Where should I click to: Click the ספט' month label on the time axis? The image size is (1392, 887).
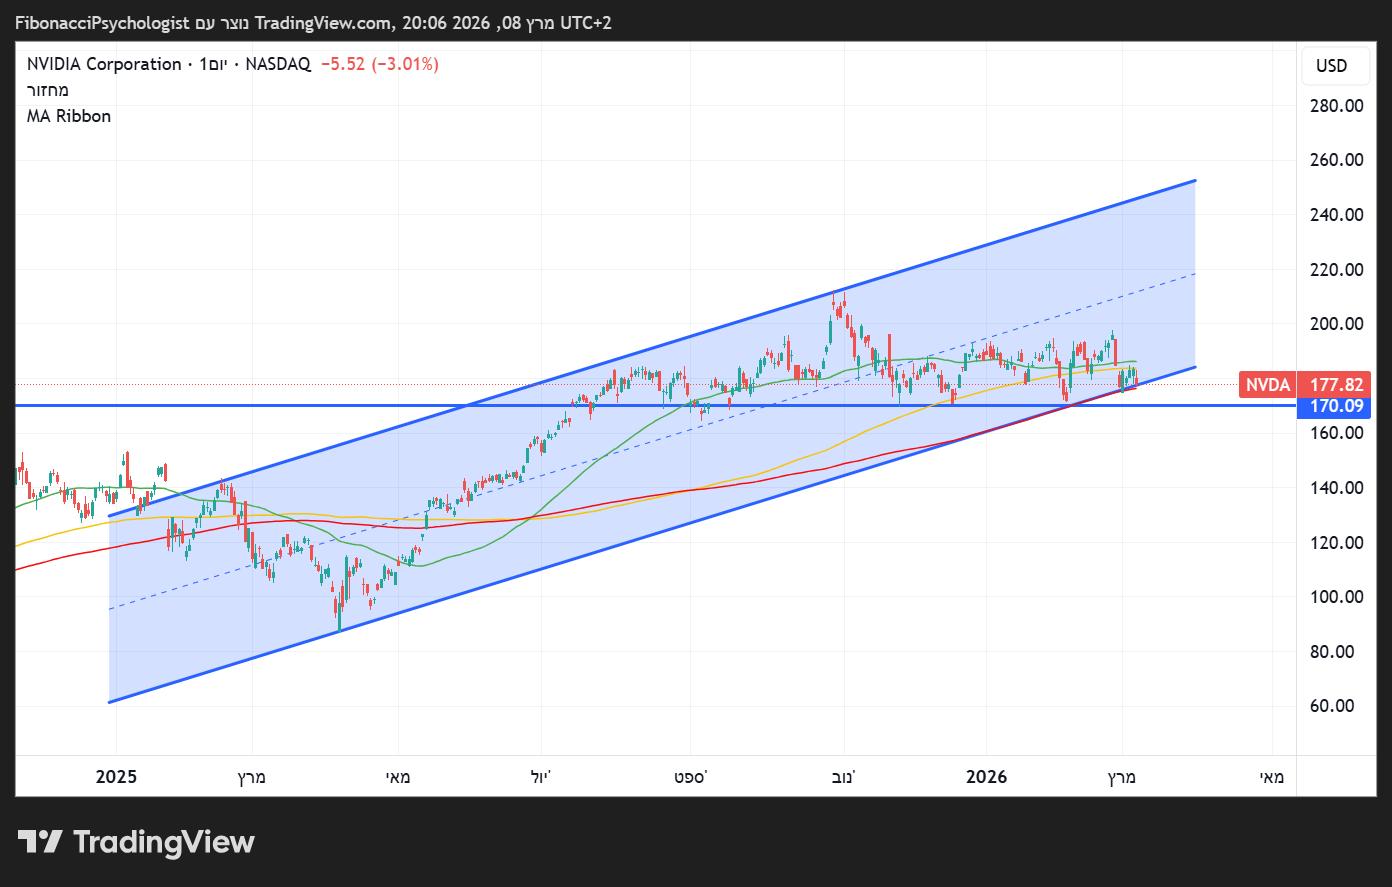690,777
